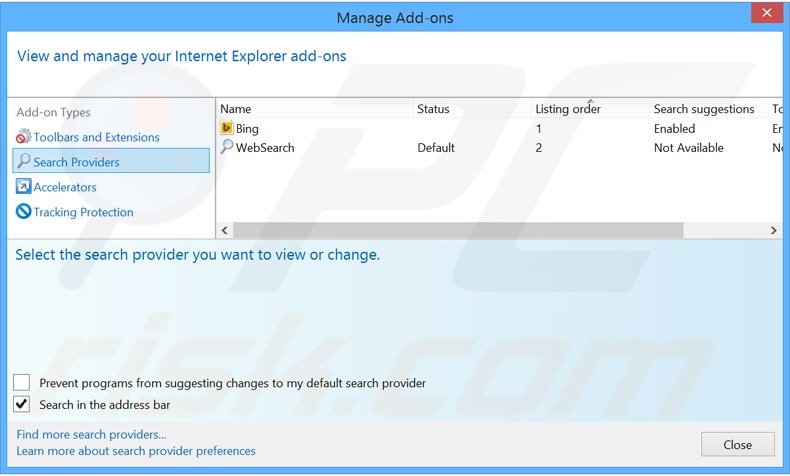The height and width of the screenshot is (476, 790).
Task: Close the Manage Add-ons window via X
Action: point(767,13)
